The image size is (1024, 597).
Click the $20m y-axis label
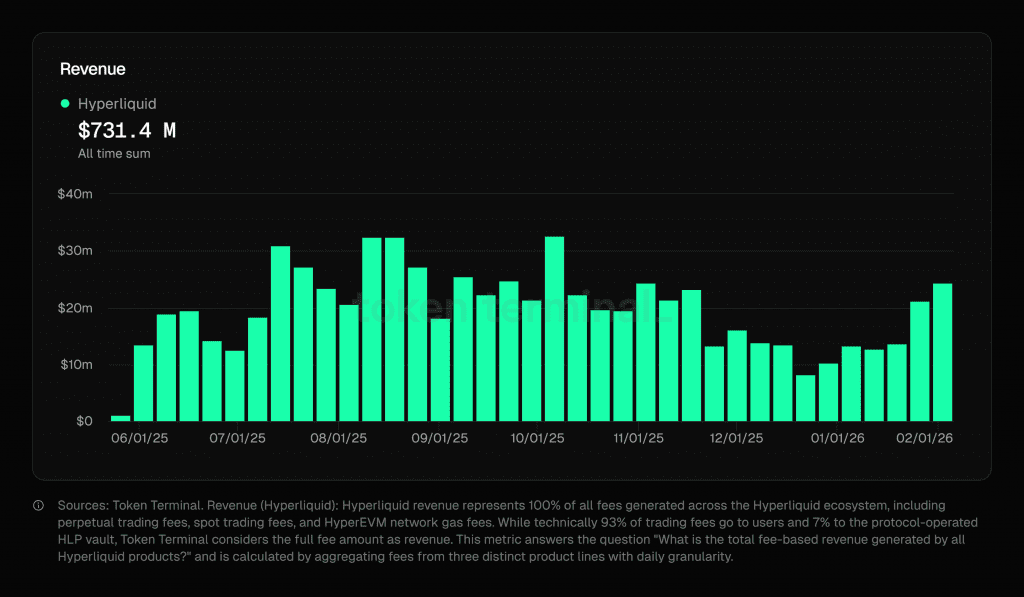(x=76, y=308)
